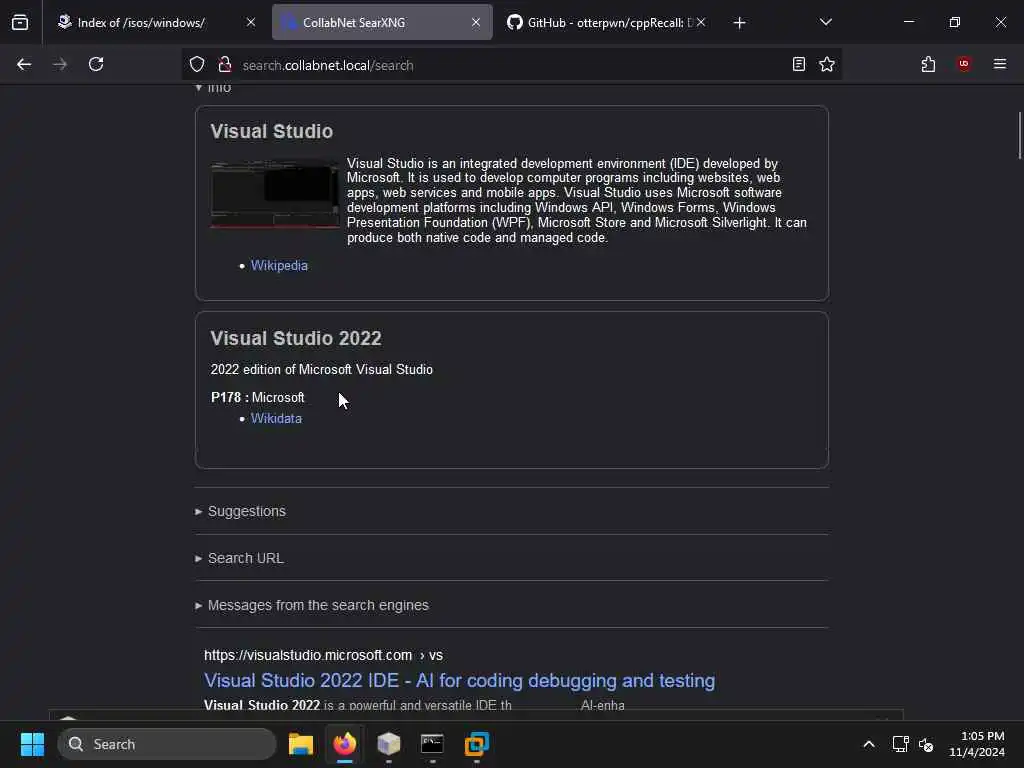Open the tracking protection shield icon
The height and width of the screenshot is (768, 1024).
tap(197, 64)
